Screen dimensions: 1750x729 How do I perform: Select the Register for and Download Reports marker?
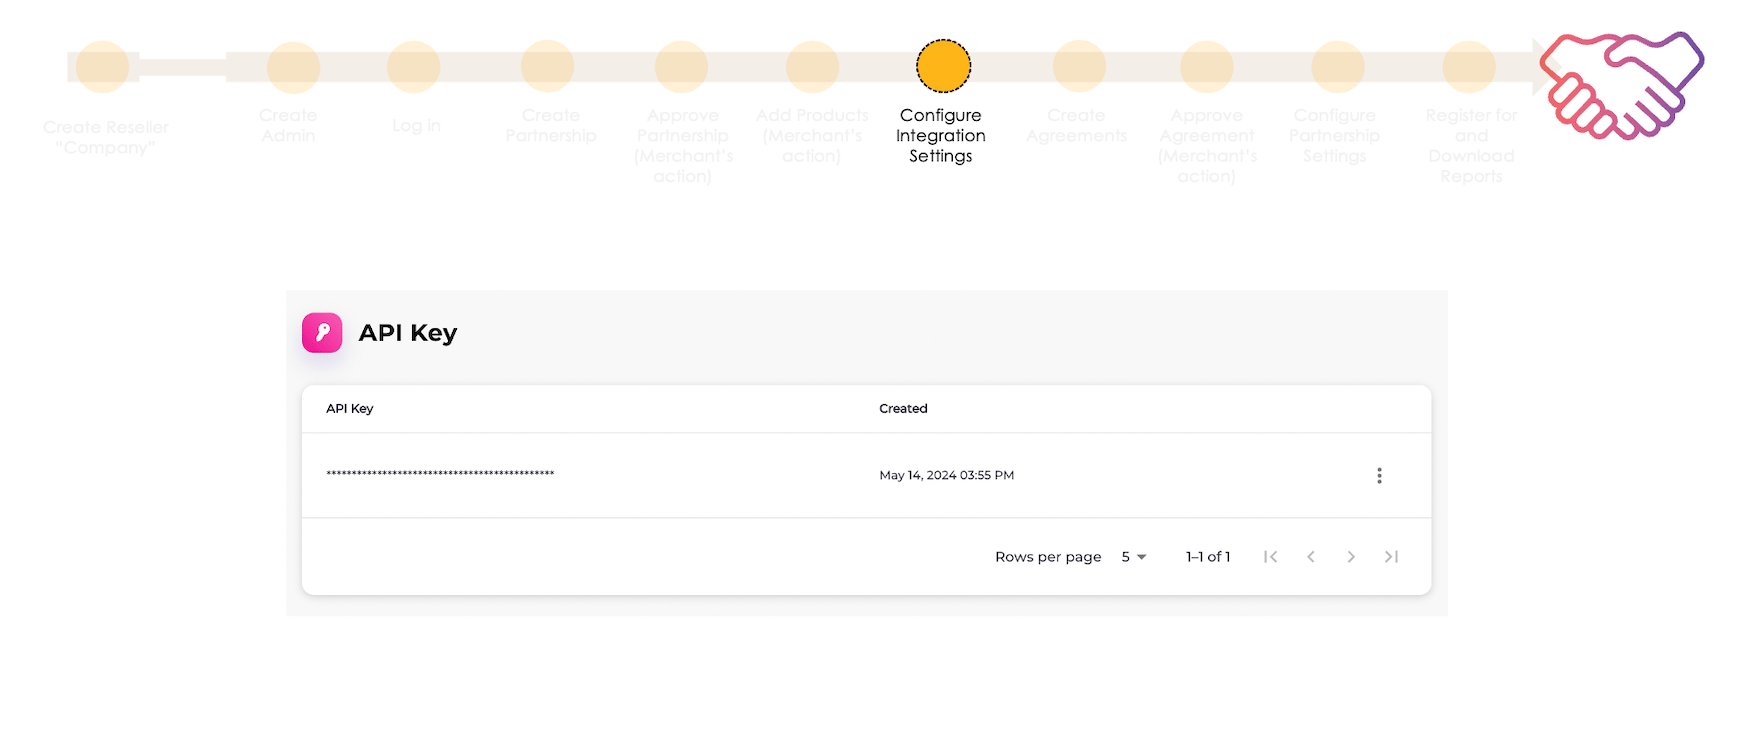1469,67
